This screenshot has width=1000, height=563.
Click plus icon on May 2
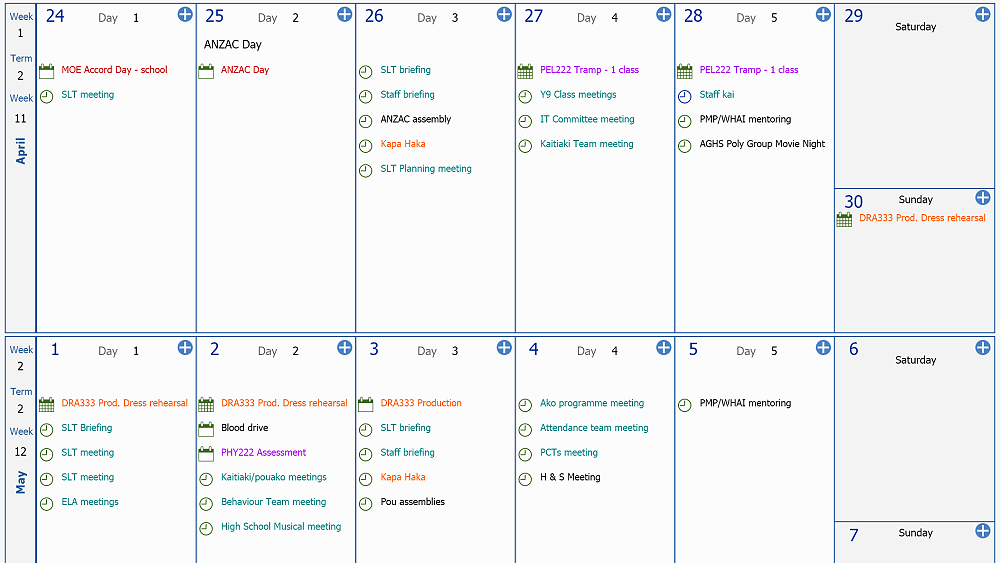pos(344,347)
